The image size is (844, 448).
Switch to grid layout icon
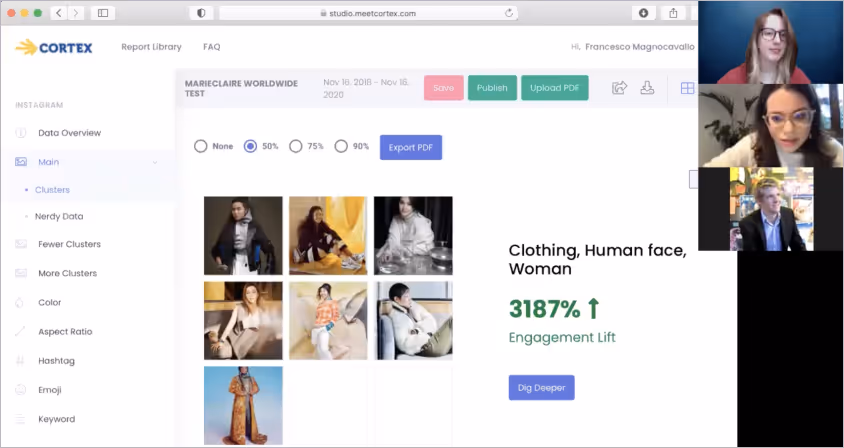[687, 88]
